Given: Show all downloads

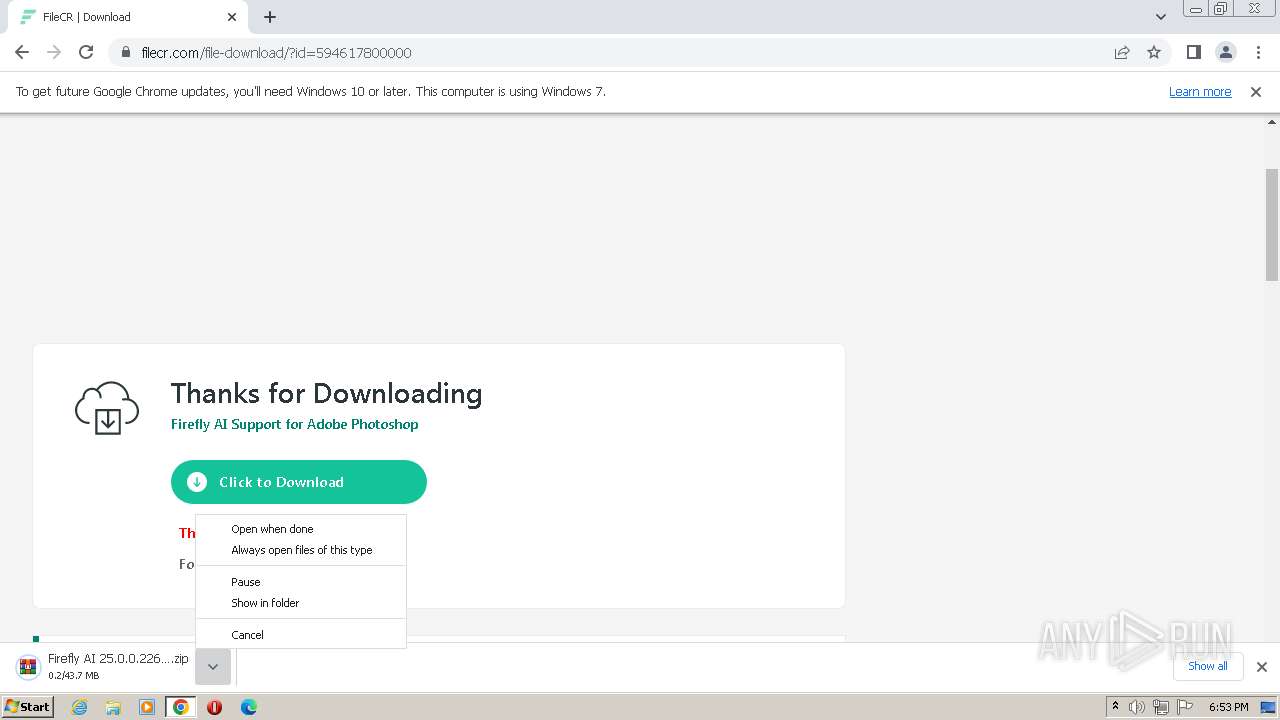Looking at the screenshot, I should coord(1208,666).
